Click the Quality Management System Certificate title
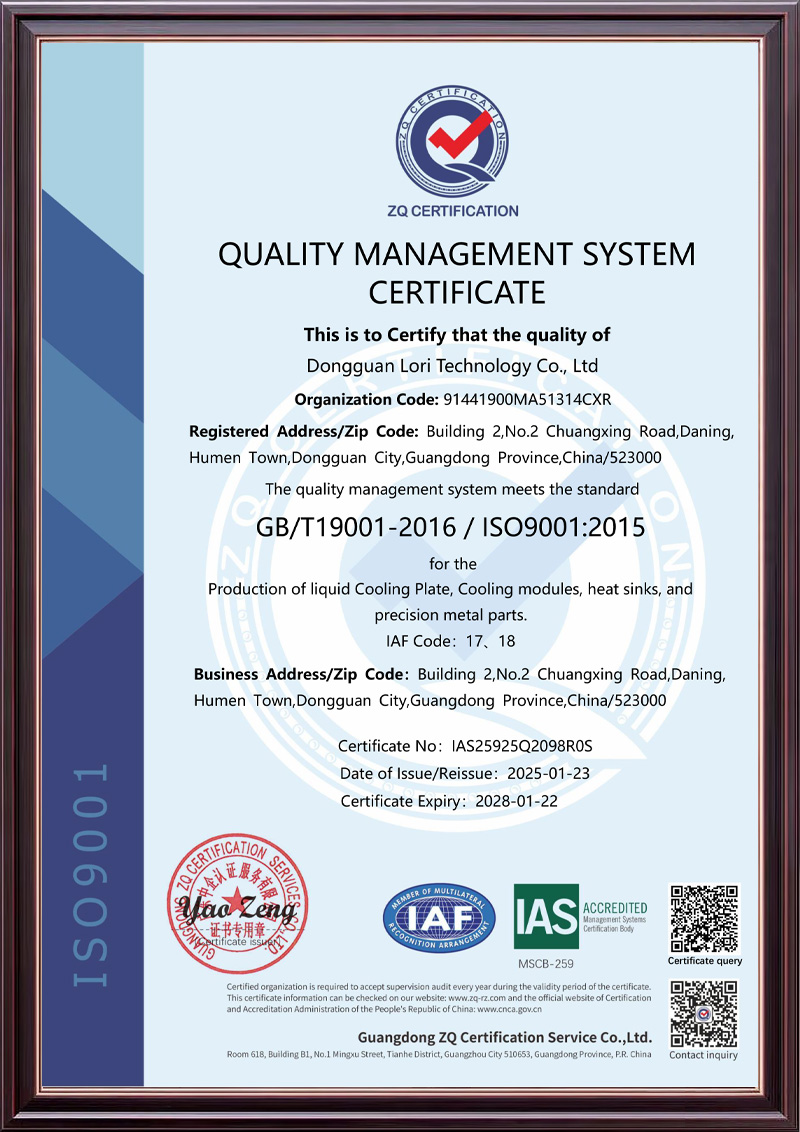Viewport: 800px width, 1132px height. click(x=457, y=273)
